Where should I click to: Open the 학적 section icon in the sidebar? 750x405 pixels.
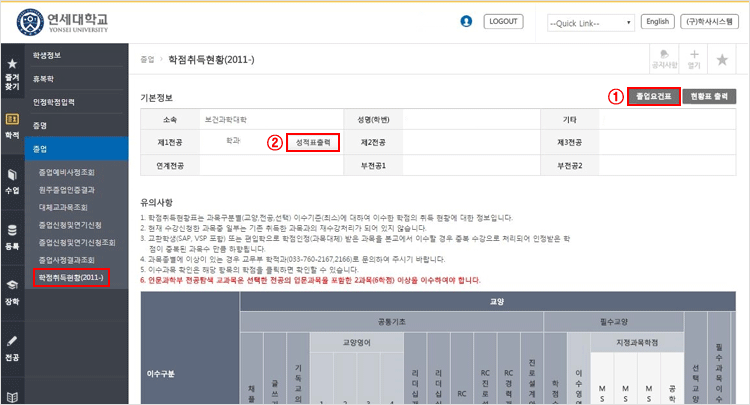coord(12,126)
